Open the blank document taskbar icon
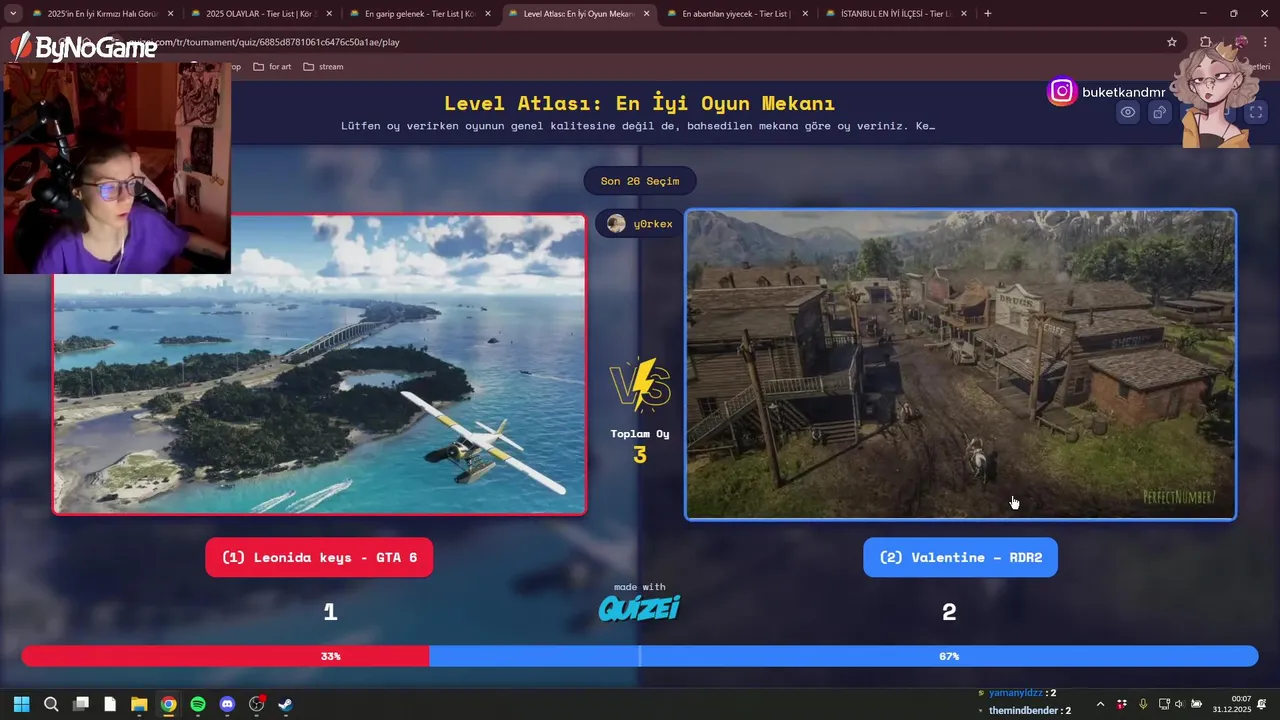Screen dimensions: 1280x720 tap(110, 704)
